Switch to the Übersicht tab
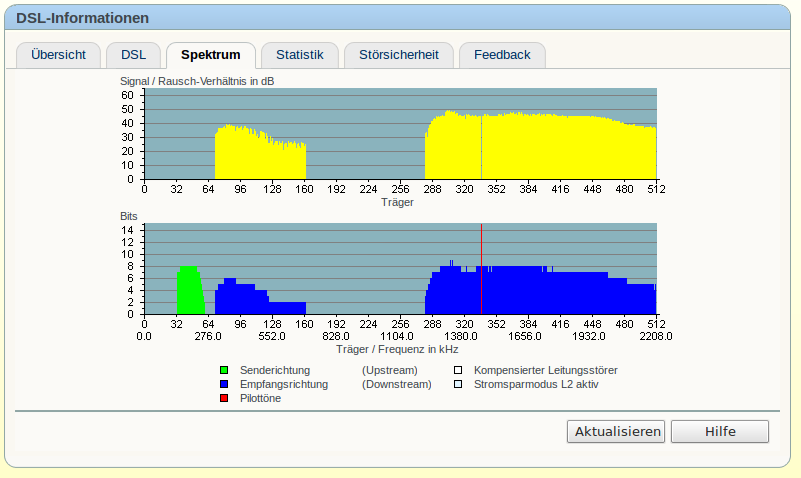Screen dimensions: 801x478 click(58, 55)
